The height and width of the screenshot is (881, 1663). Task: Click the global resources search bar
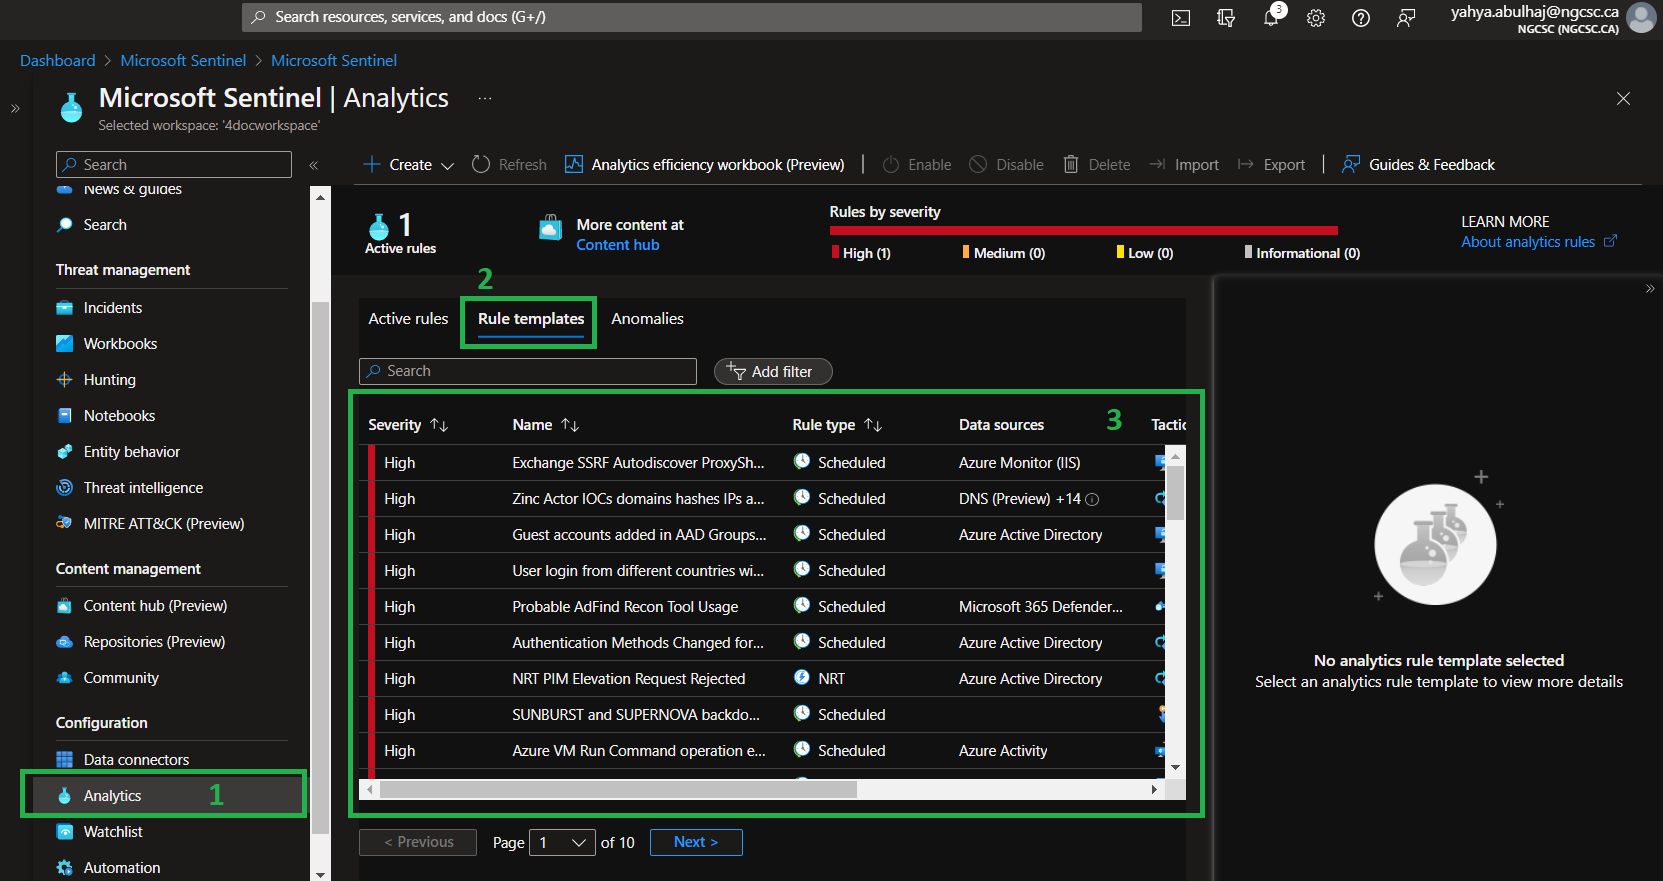tap(692, 17)
